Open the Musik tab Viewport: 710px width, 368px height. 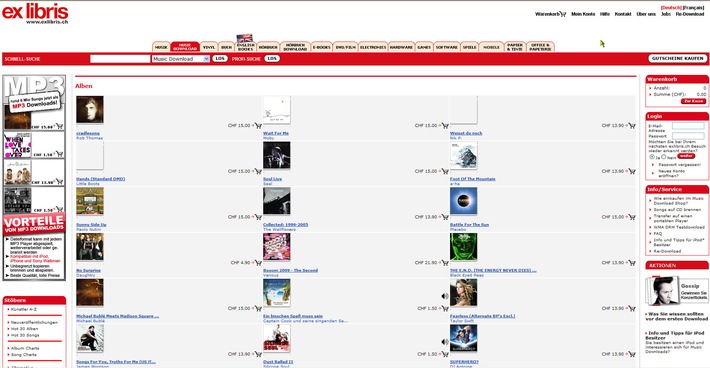click(161, 47)
